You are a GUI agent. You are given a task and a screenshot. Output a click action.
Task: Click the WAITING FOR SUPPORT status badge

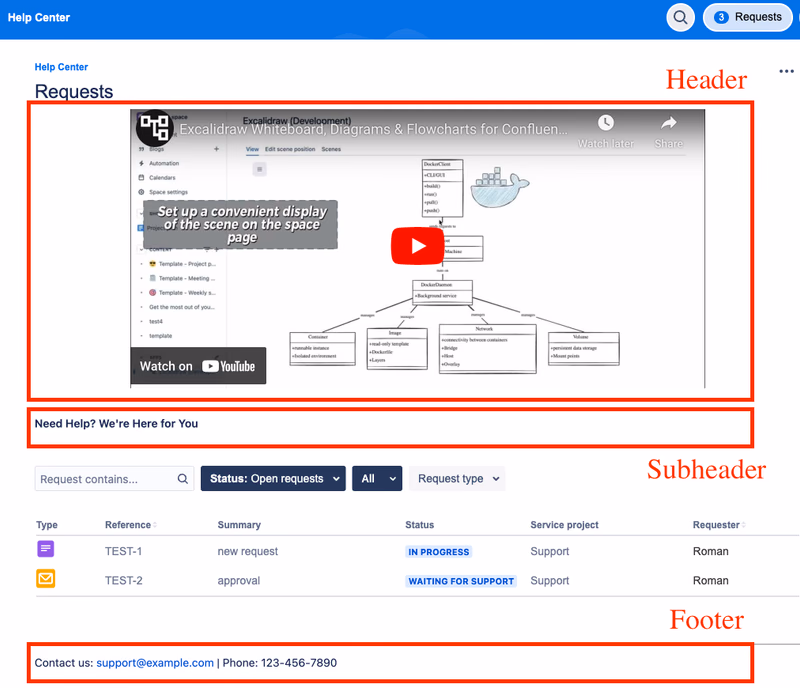tap(461, 581)
